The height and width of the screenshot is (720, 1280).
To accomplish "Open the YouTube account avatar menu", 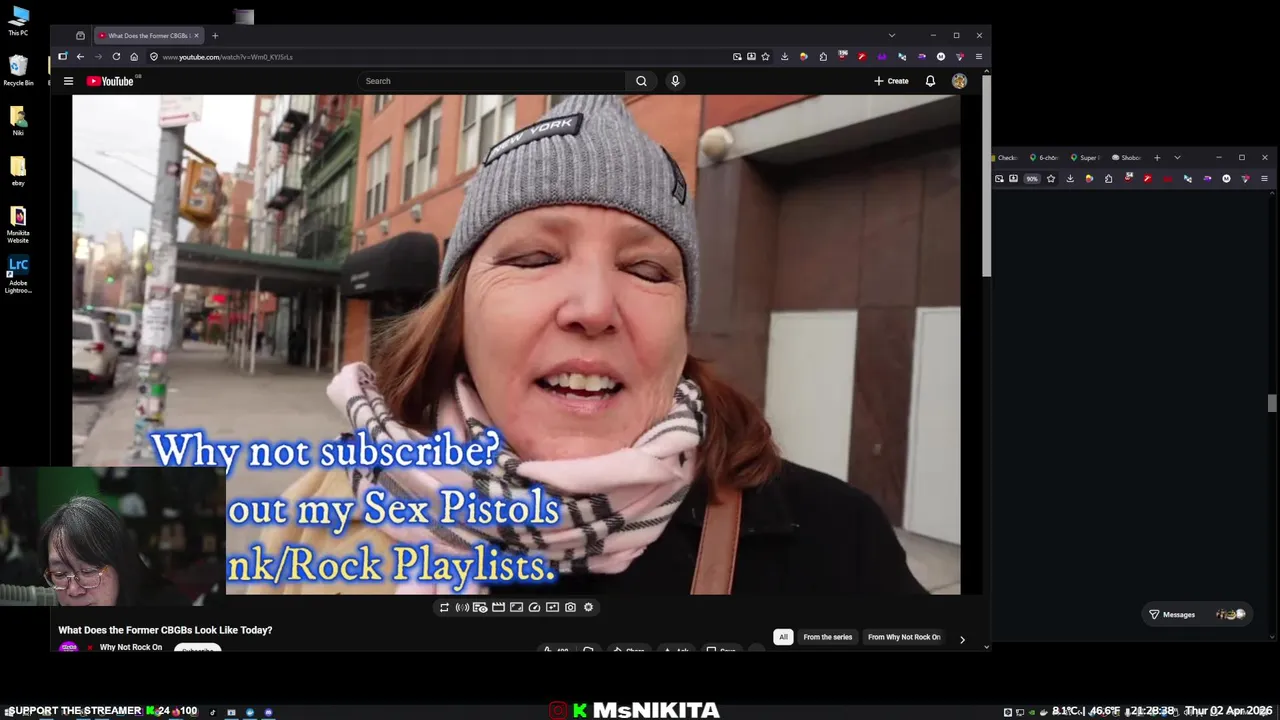I will pyautogui.click(x=959, y=81).
